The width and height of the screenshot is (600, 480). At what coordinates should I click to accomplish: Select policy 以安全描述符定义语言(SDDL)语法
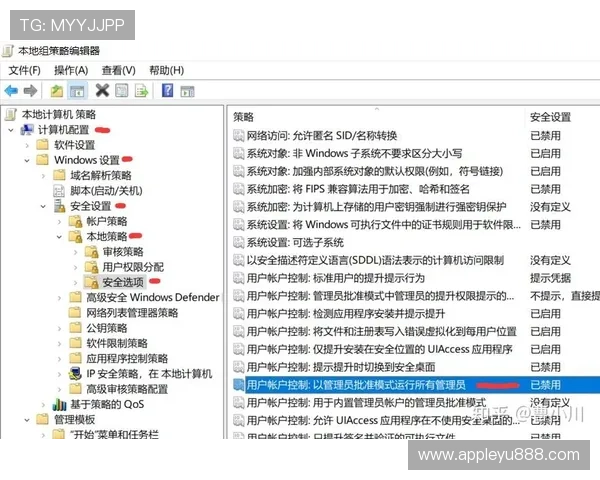pos(375,260)
